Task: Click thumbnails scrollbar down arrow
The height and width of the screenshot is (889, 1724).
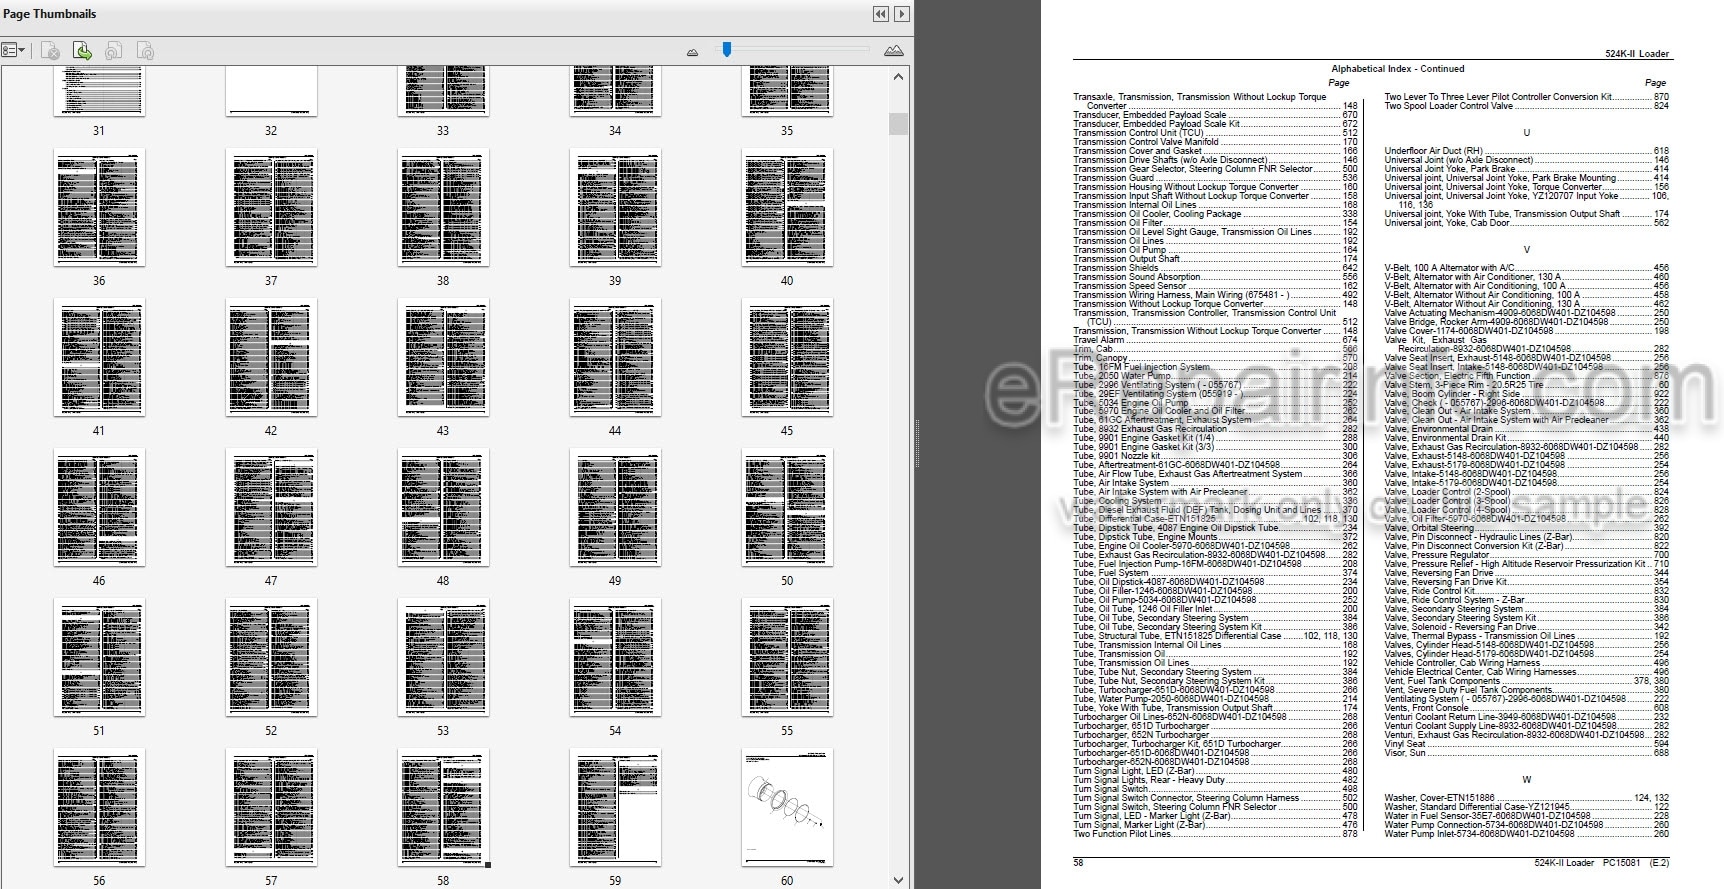Action: click(x=898, y=880)
